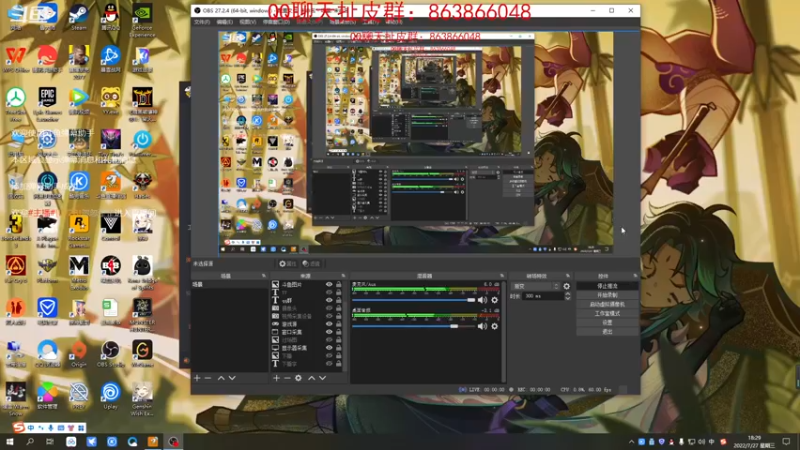Add a new source with plus icon
Viewport: 800px width, 450px height.
(x=276, y=378)
